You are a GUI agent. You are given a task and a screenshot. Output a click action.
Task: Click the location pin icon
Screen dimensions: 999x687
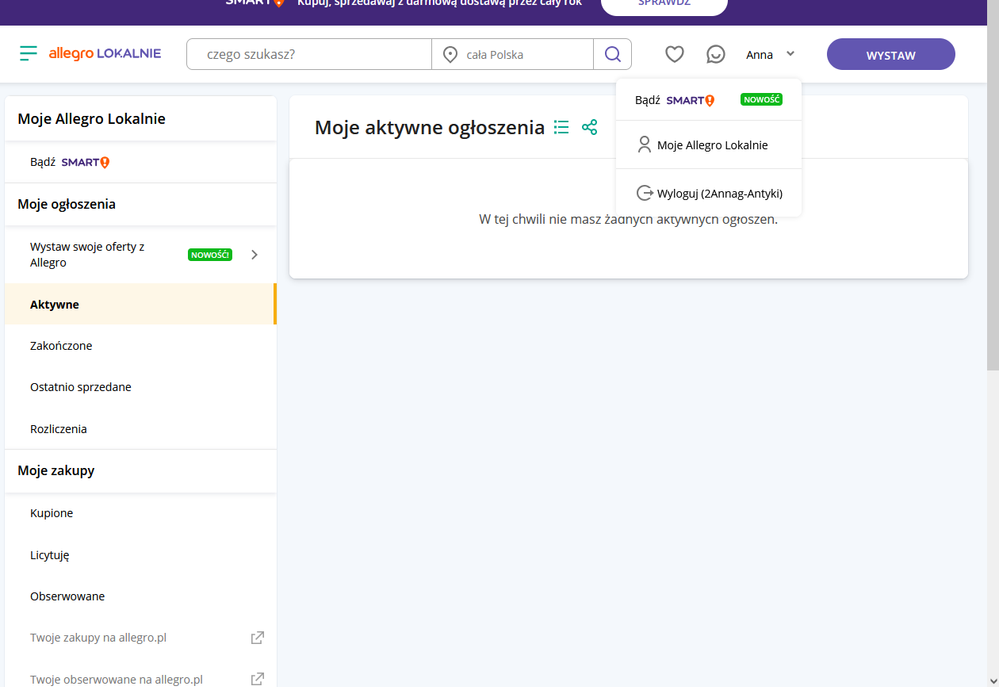pos(450,55)
